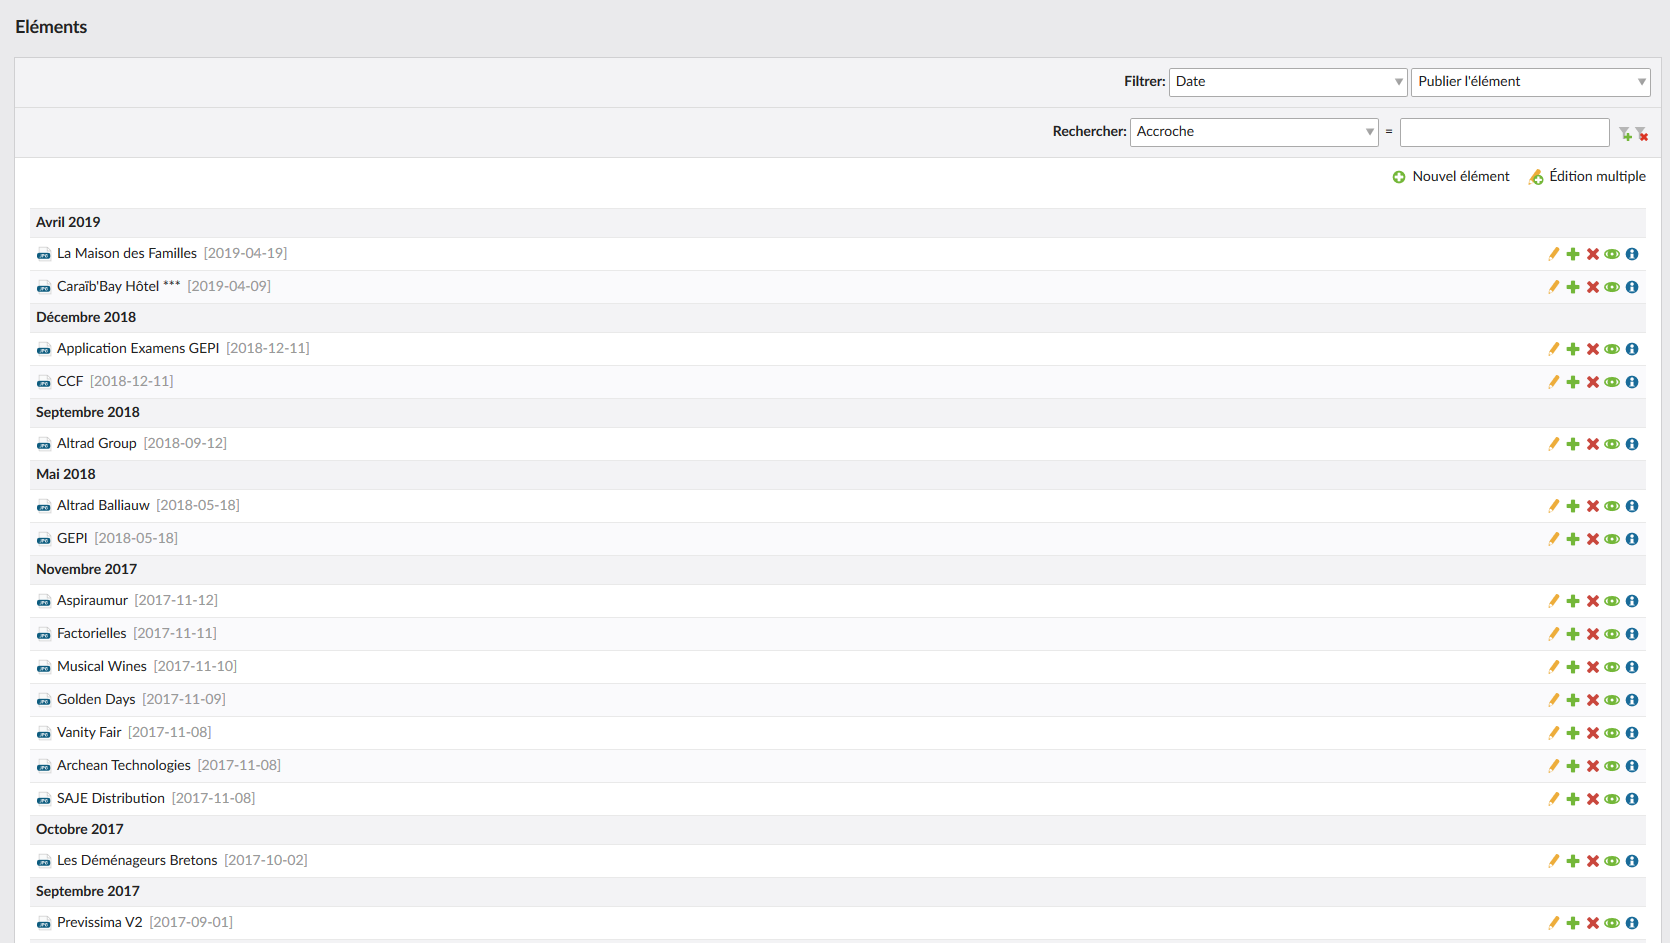Open the Les Déménageurs Bretons entry
This screenshot has width=1670, height=943.
[x=137, y=861]
